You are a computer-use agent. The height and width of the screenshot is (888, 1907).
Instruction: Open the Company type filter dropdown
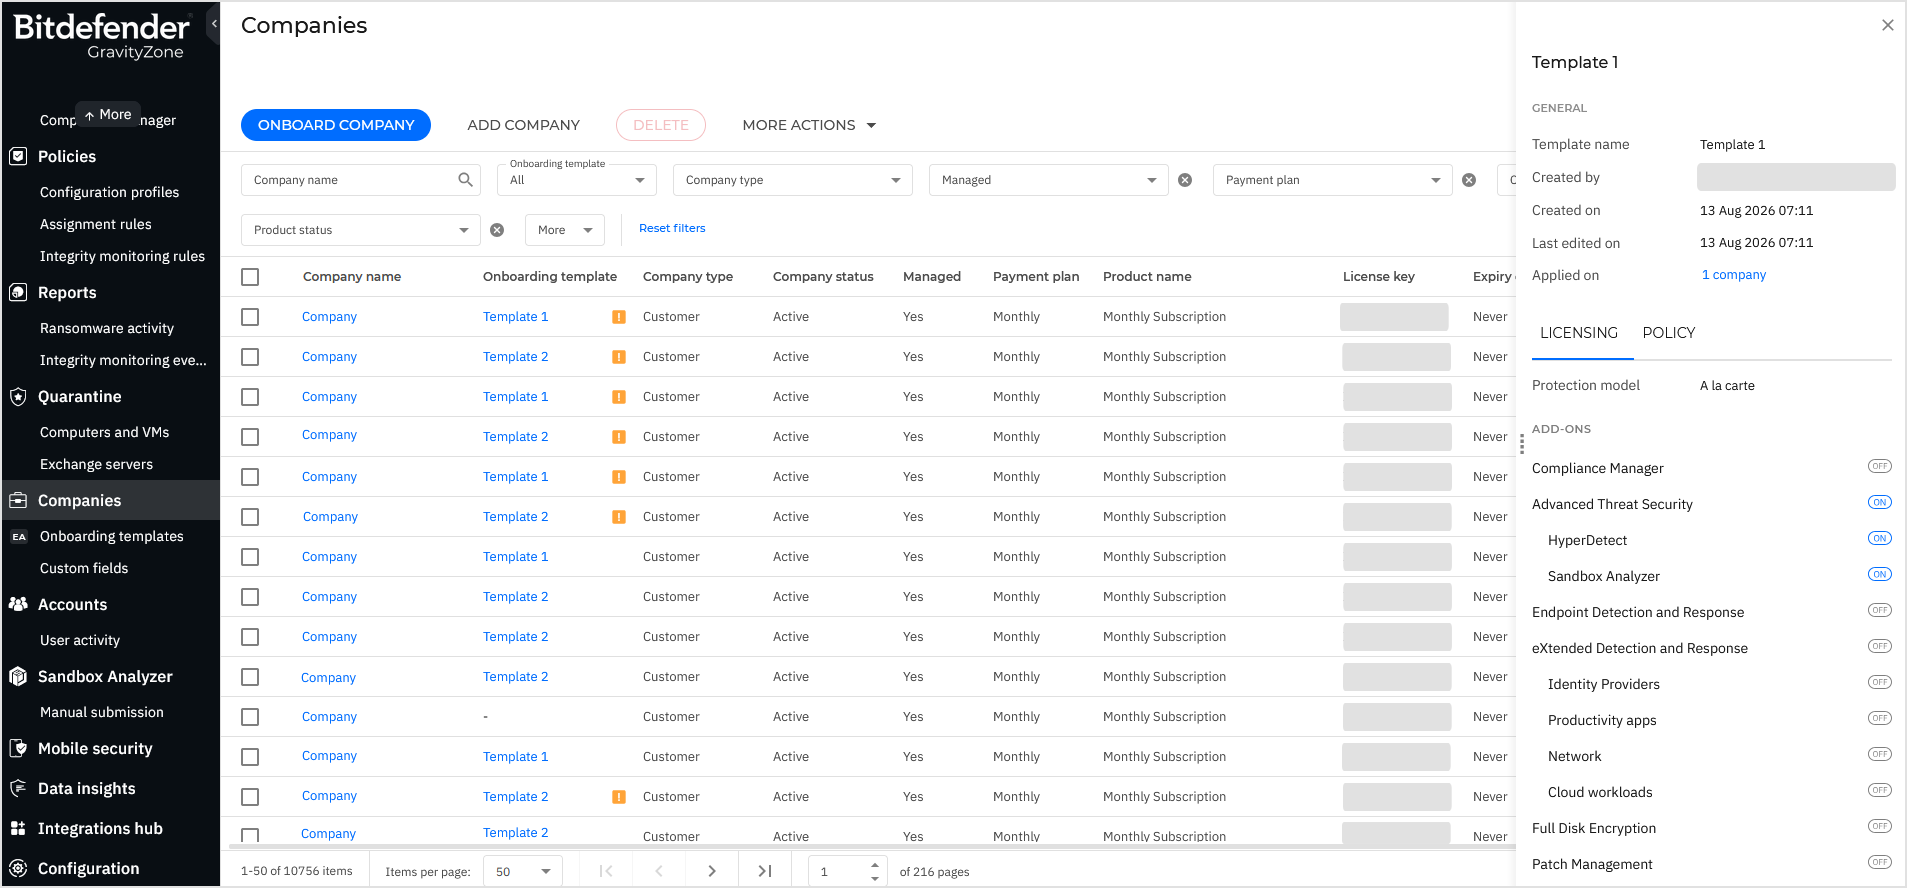coord(793,180)
